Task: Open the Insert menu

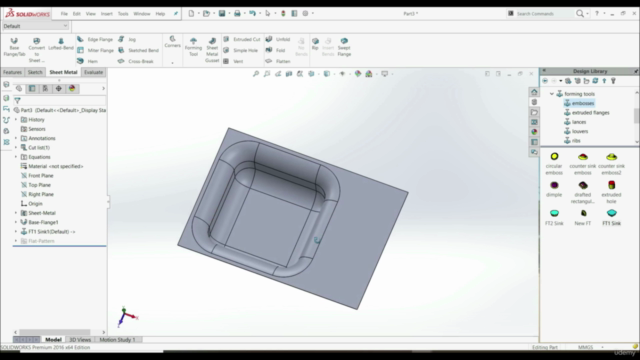Action: (107, 13)
